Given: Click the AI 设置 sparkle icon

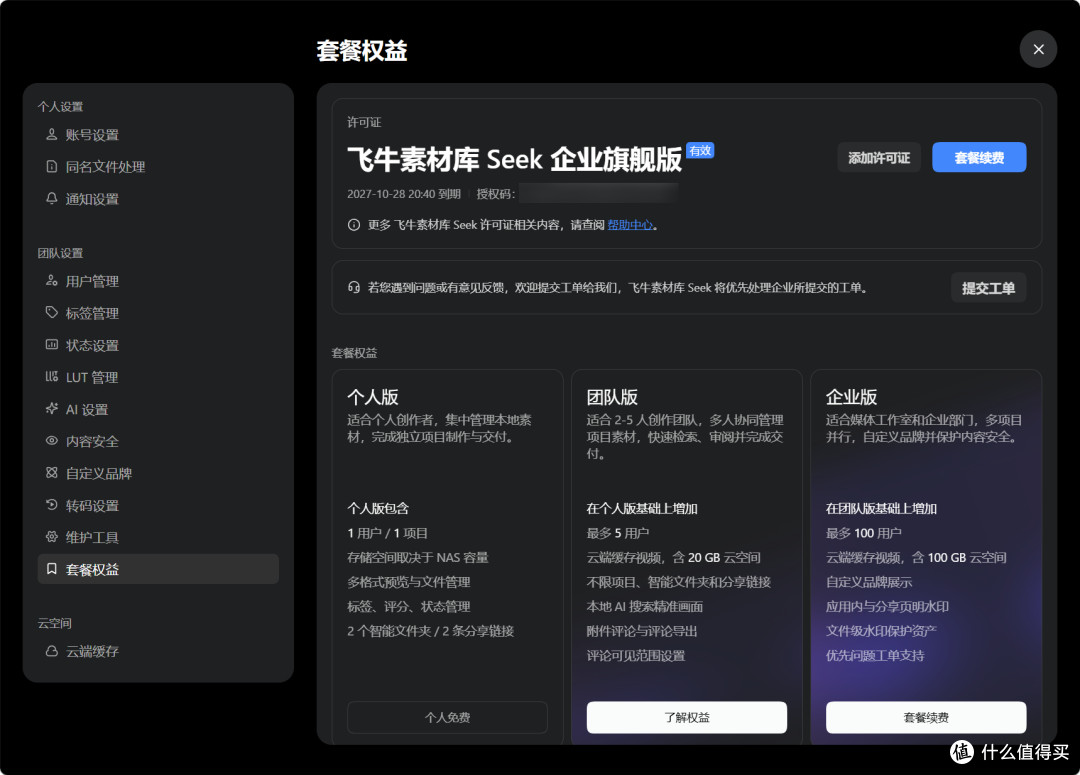Looking at the screenshot, I should tap(52, 409).
